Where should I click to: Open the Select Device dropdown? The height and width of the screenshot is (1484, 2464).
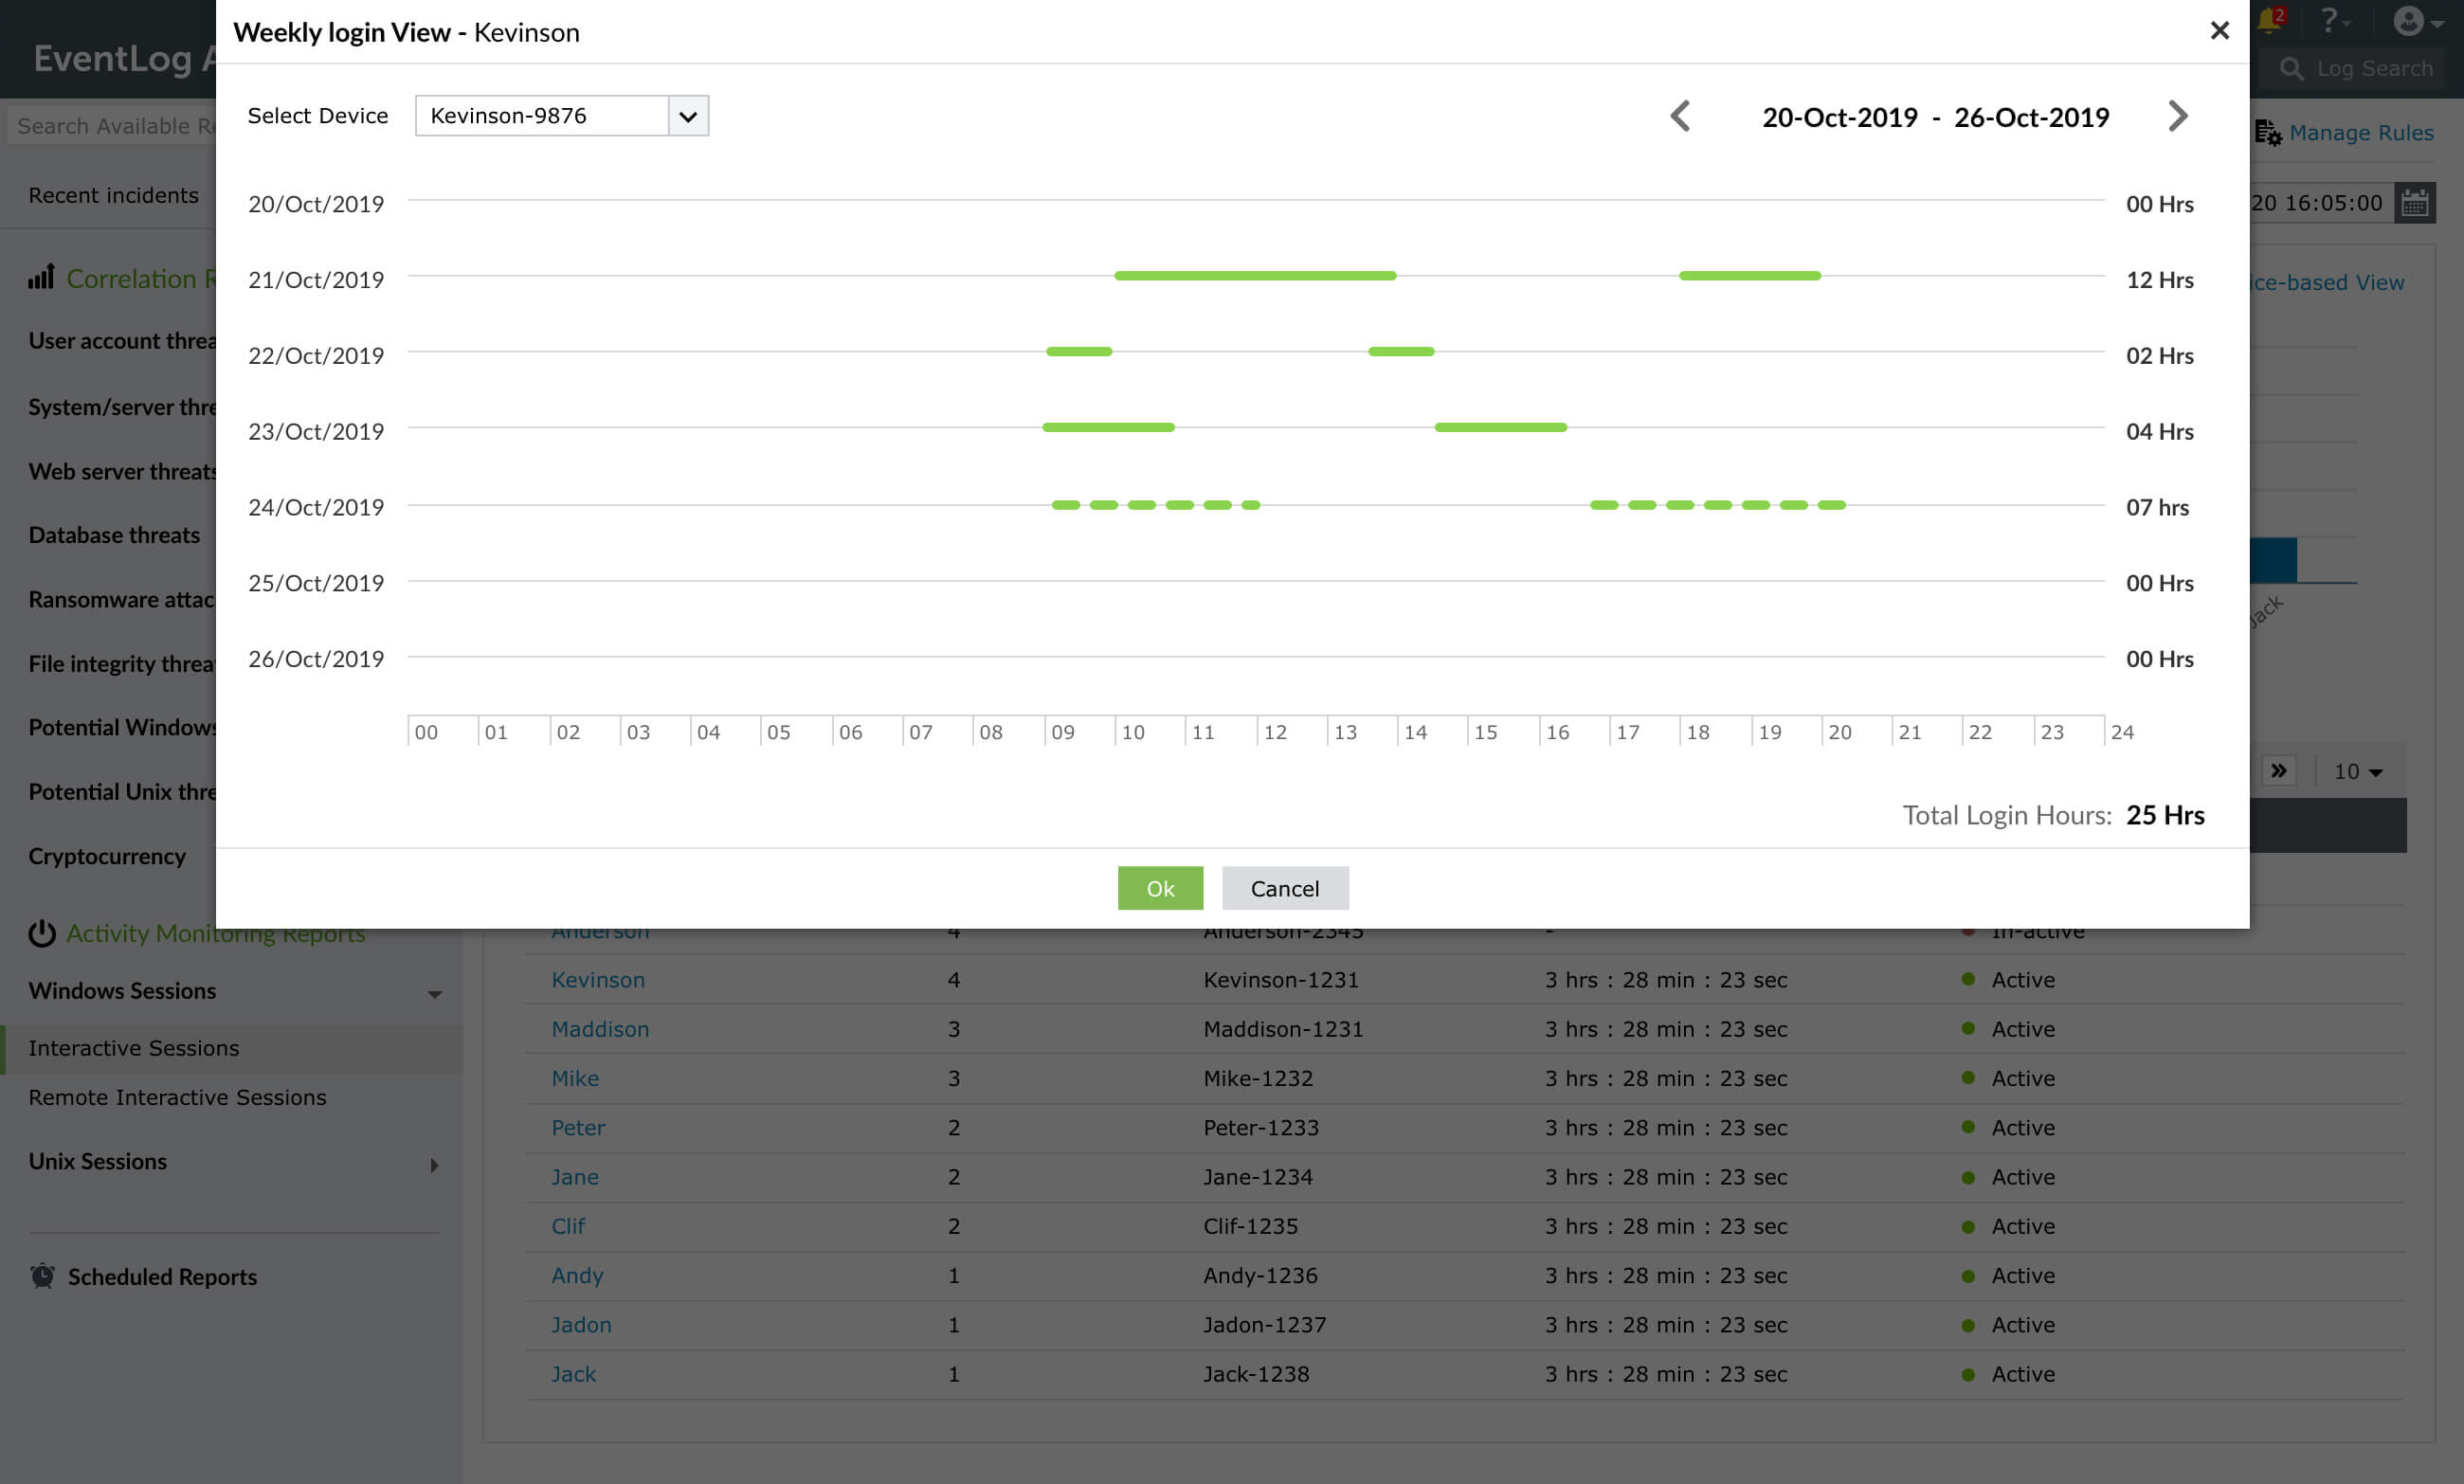(686, 116)
